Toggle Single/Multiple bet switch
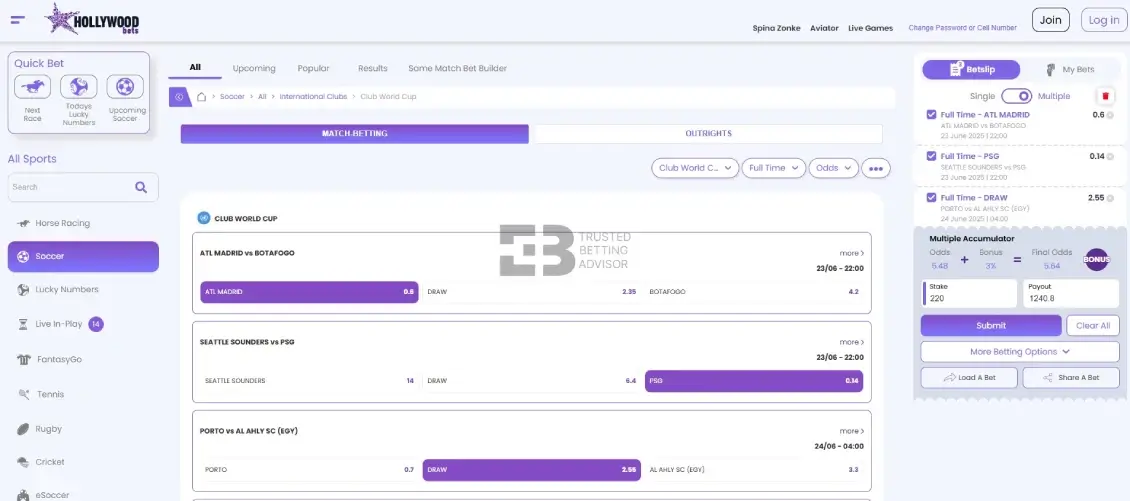Screen dimensions: 1130x501 tap(1016, 96)
